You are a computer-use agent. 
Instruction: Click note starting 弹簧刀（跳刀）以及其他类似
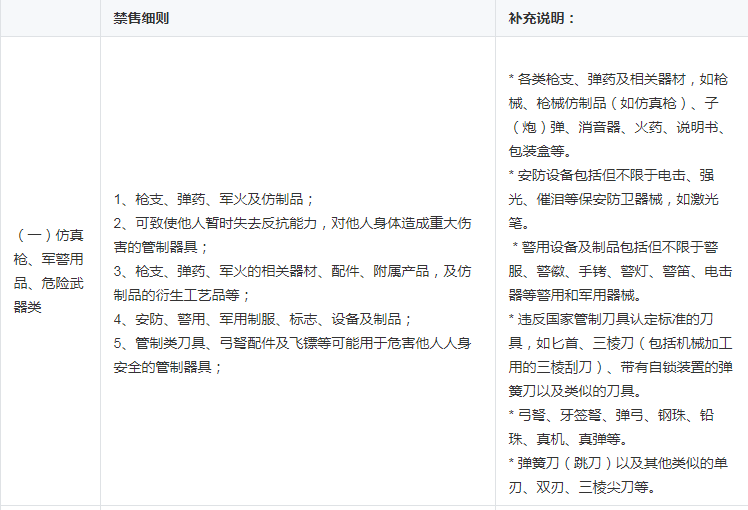618,475
